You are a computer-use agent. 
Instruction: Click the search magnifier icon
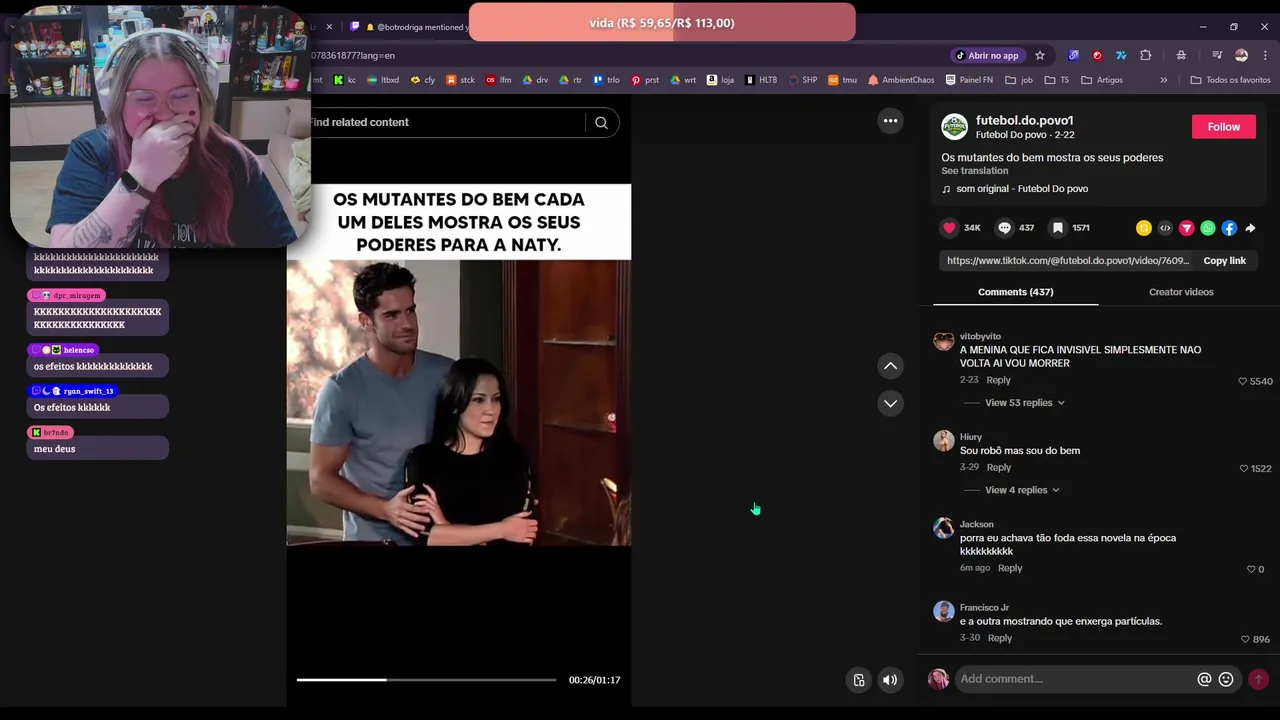(601, 122)
